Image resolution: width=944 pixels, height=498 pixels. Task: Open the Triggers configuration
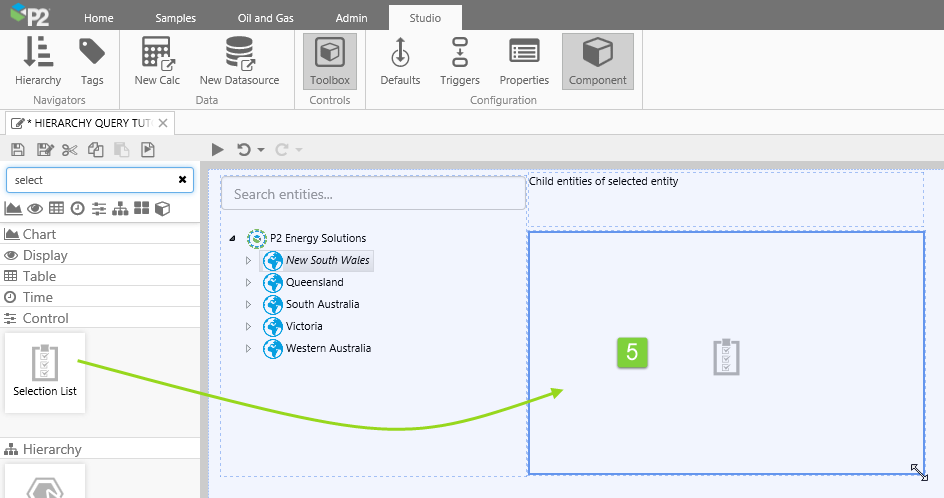coord(460,62)
